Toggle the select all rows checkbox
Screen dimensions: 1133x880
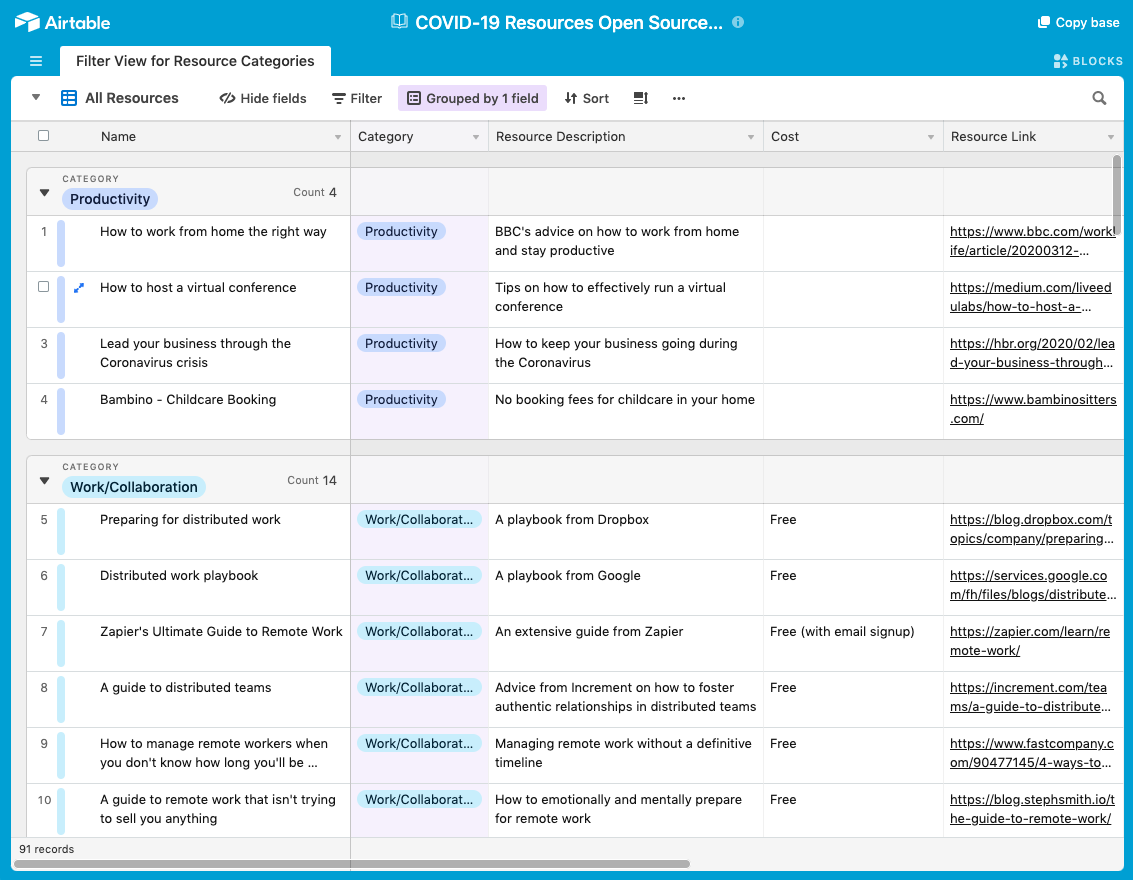[43, 136]
